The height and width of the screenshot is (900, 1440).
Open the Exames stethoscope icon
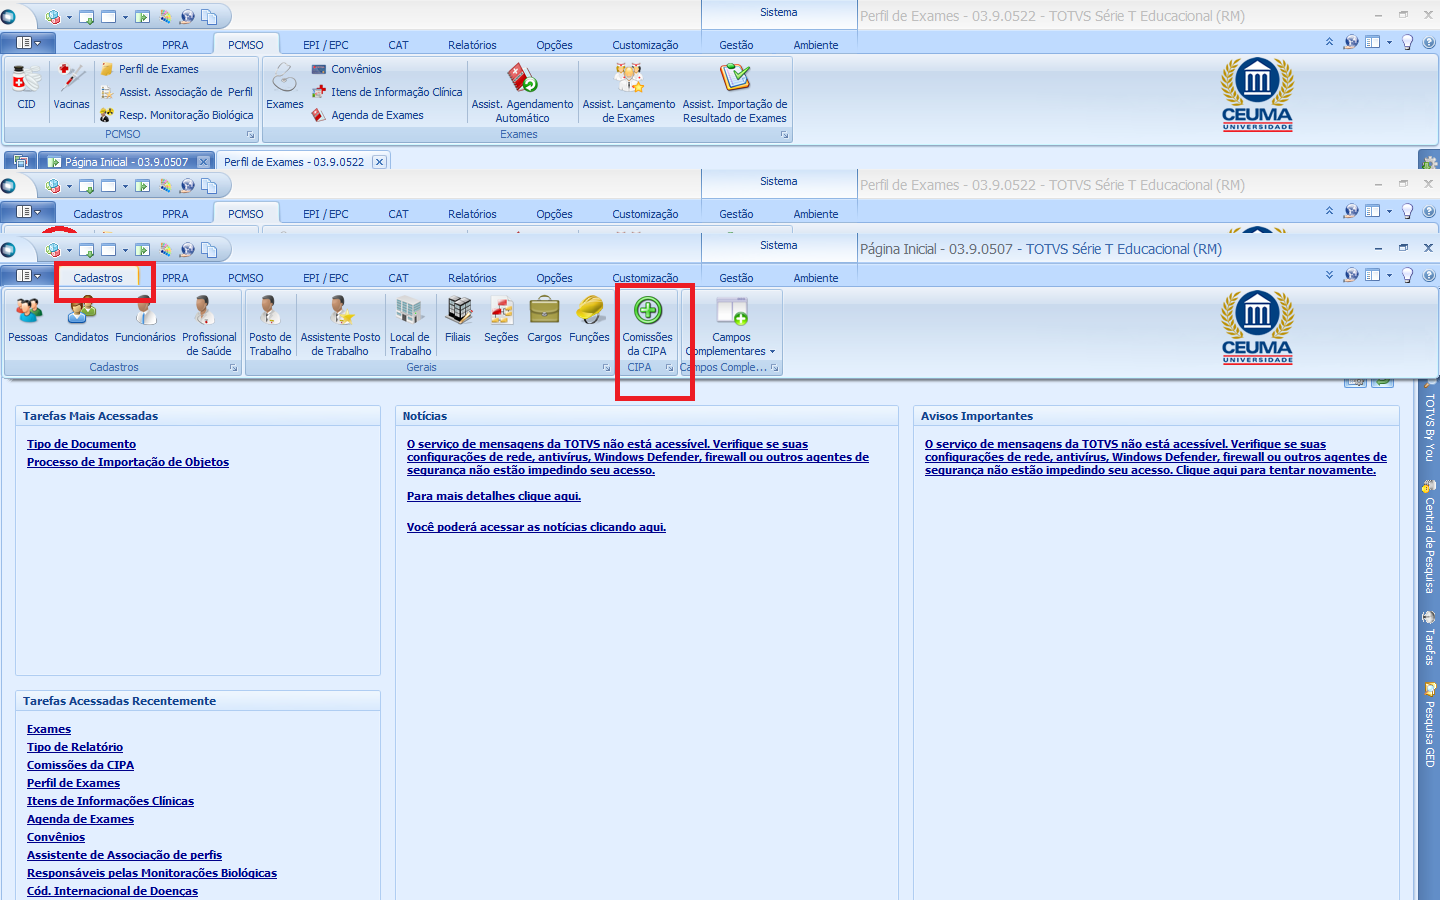(284, 88)
